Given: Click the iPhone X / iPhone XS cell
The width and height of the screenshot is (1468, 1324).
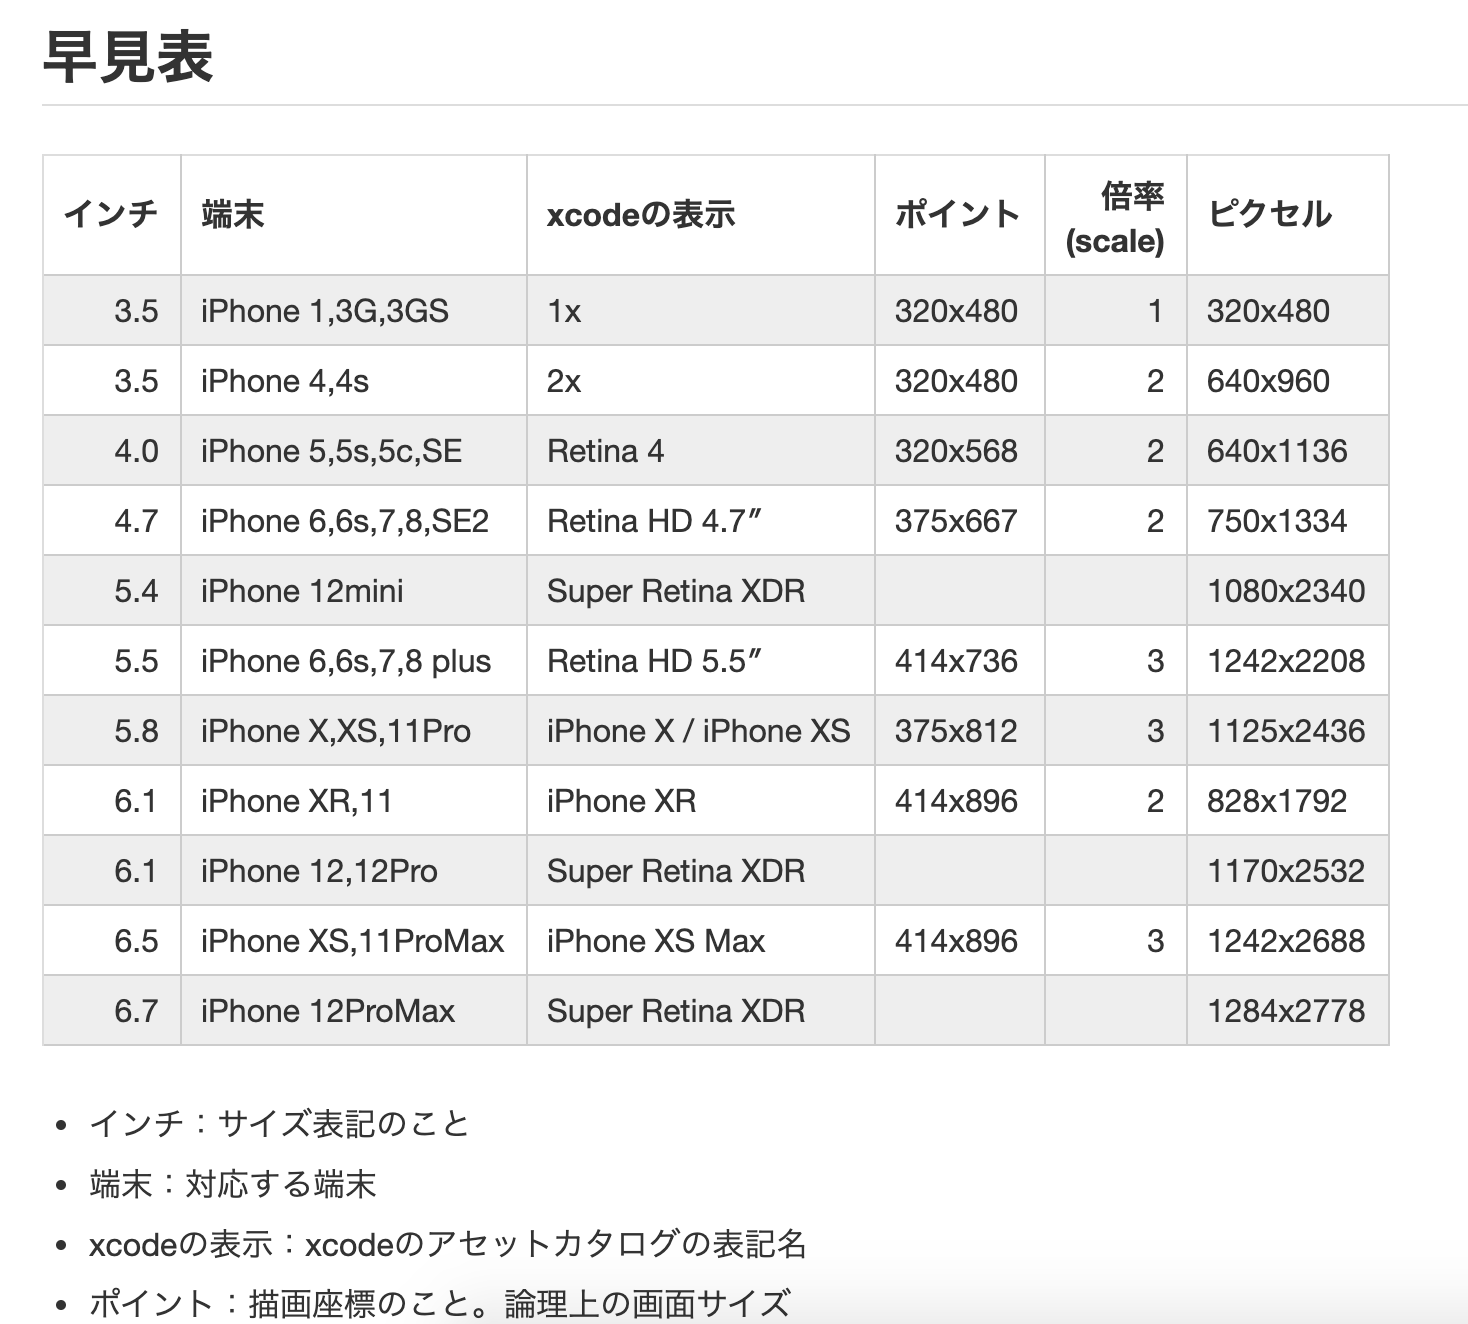Looking at the screenshot, I should pos(701,731).
